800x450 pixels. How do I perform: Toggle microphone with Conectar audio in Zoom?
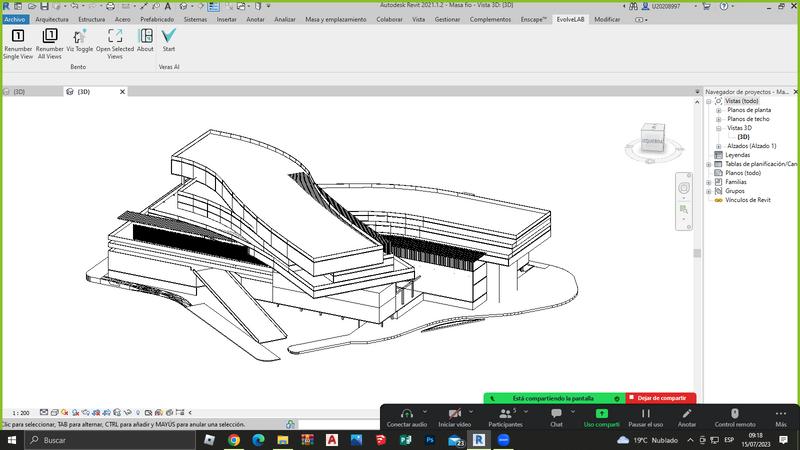click(407, 414)
